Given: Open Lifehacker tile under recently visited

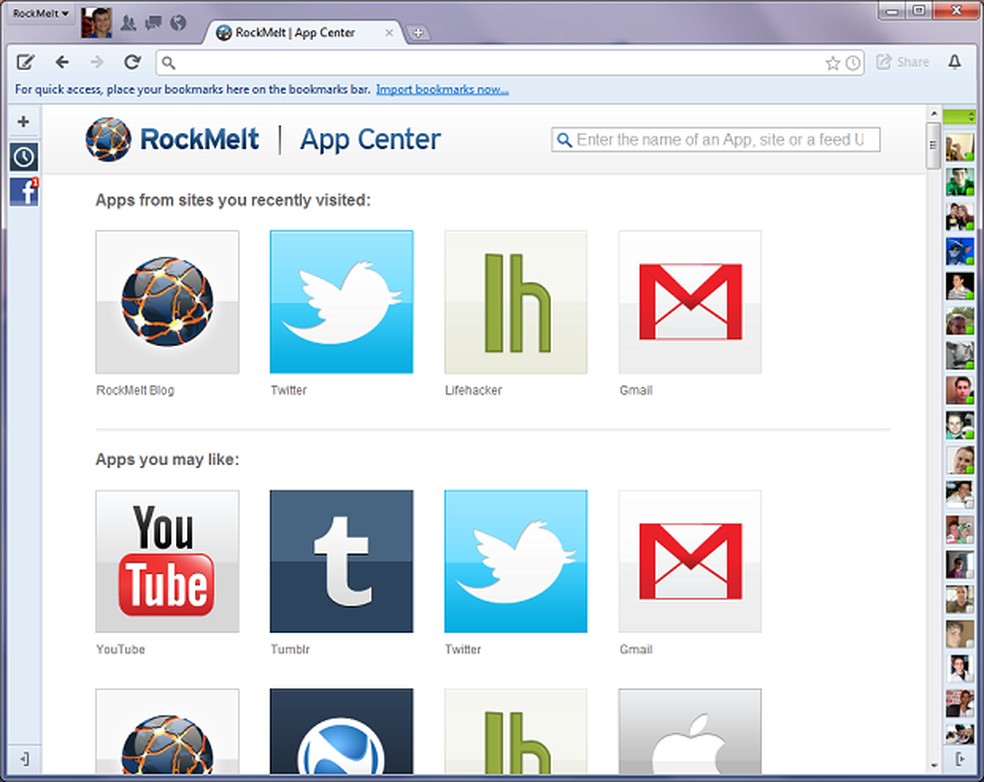Looking at the screenshot, I should tap(516, 302).
